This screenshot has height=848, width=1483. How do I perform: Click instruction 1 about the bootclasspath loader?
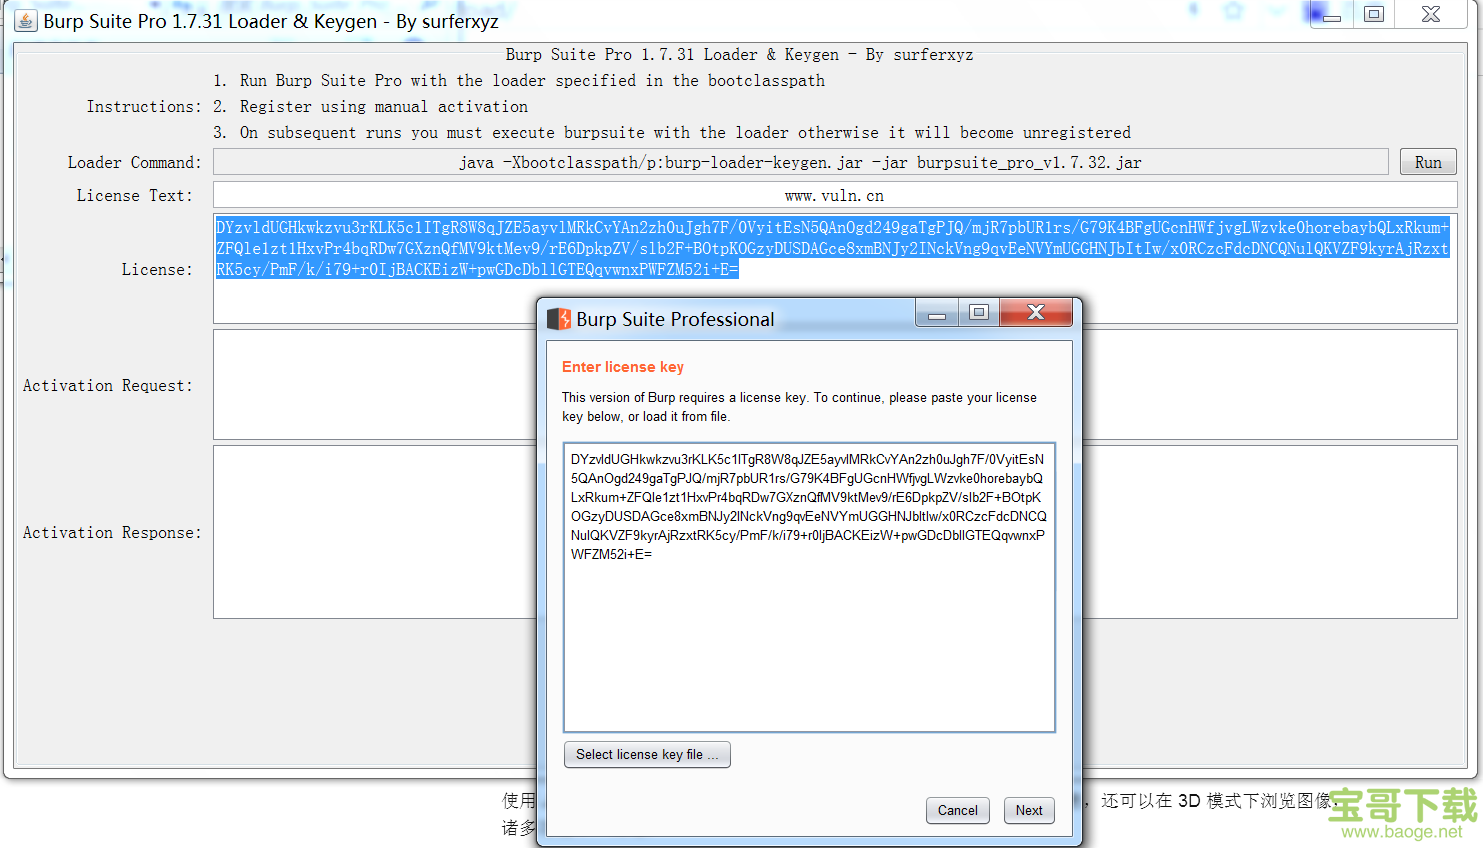point(519,80)
